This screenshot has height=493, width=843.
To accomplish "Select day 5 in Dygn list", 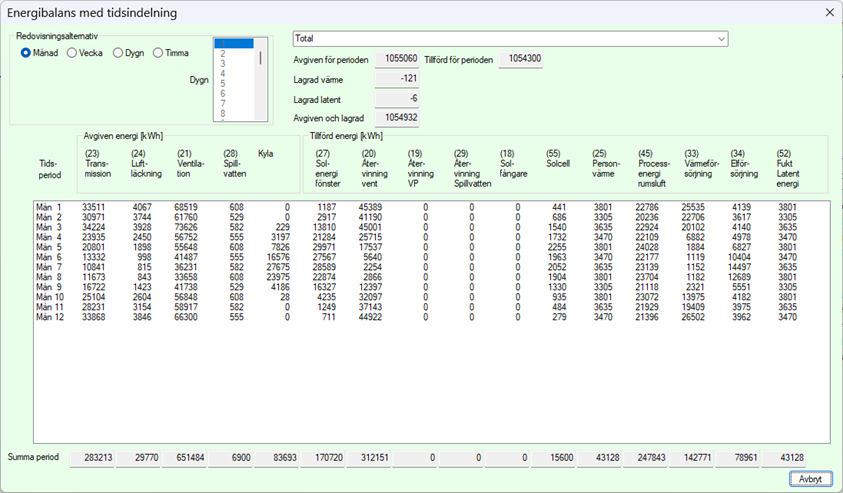I will [222, 83].
